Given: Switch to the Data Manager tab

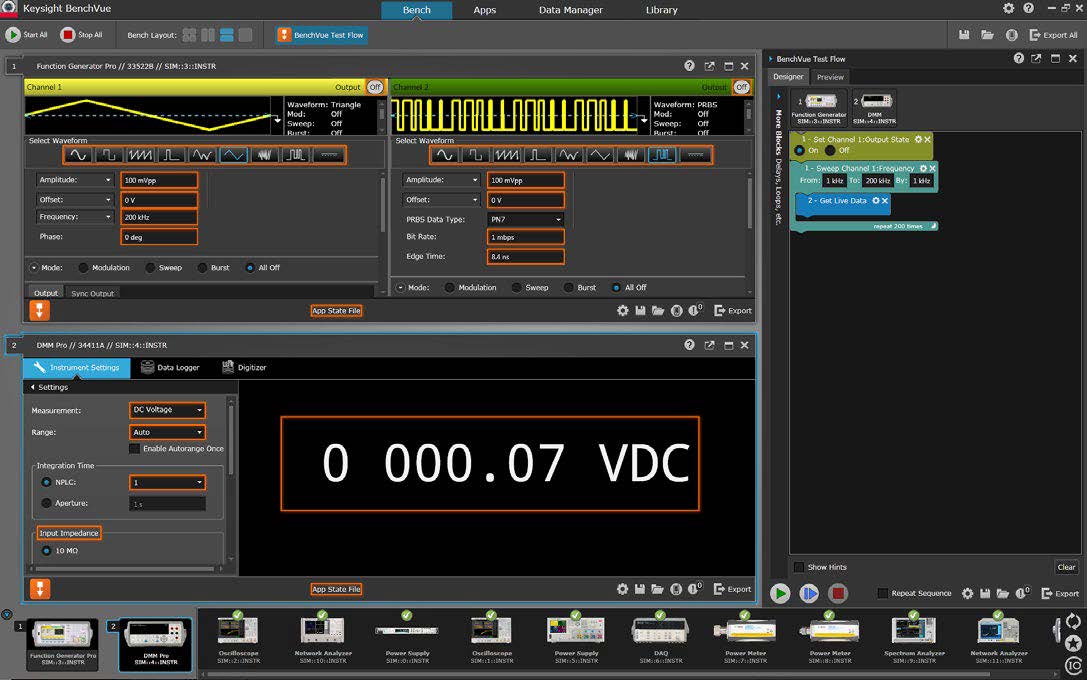Looking at the screenshot, I should 570,10.
